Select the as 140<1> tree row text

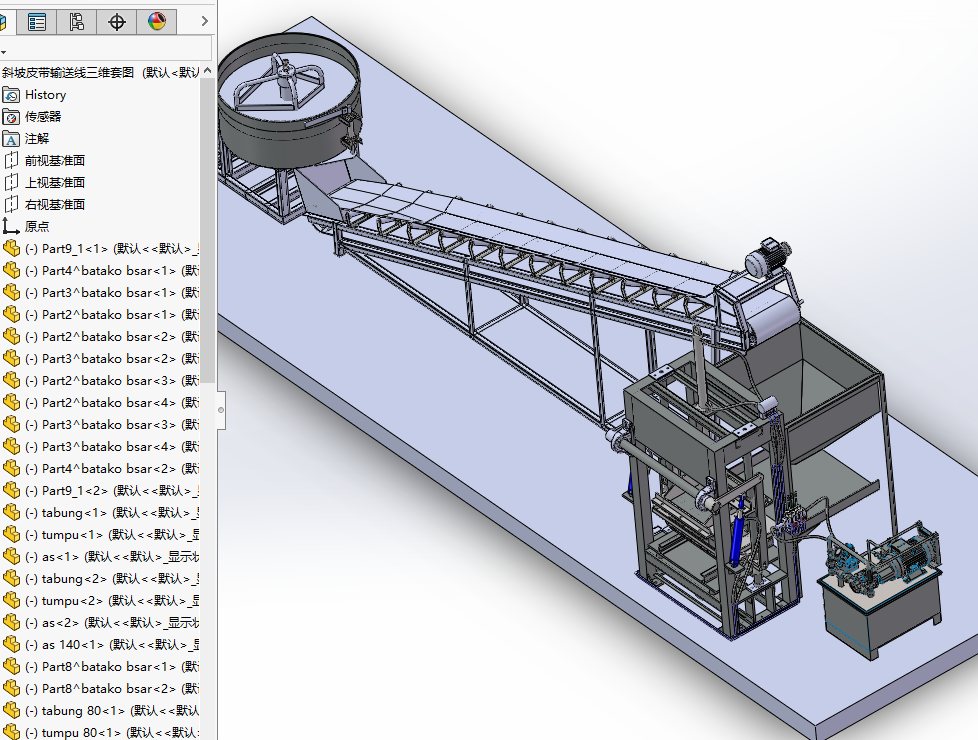click(112, 645)
